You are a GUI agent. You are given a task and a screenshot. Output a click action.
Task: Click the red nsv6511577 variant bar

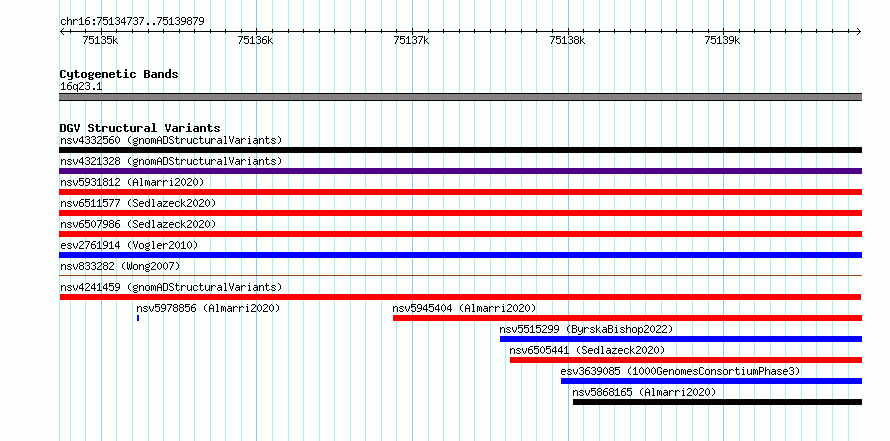pos(460,213)
